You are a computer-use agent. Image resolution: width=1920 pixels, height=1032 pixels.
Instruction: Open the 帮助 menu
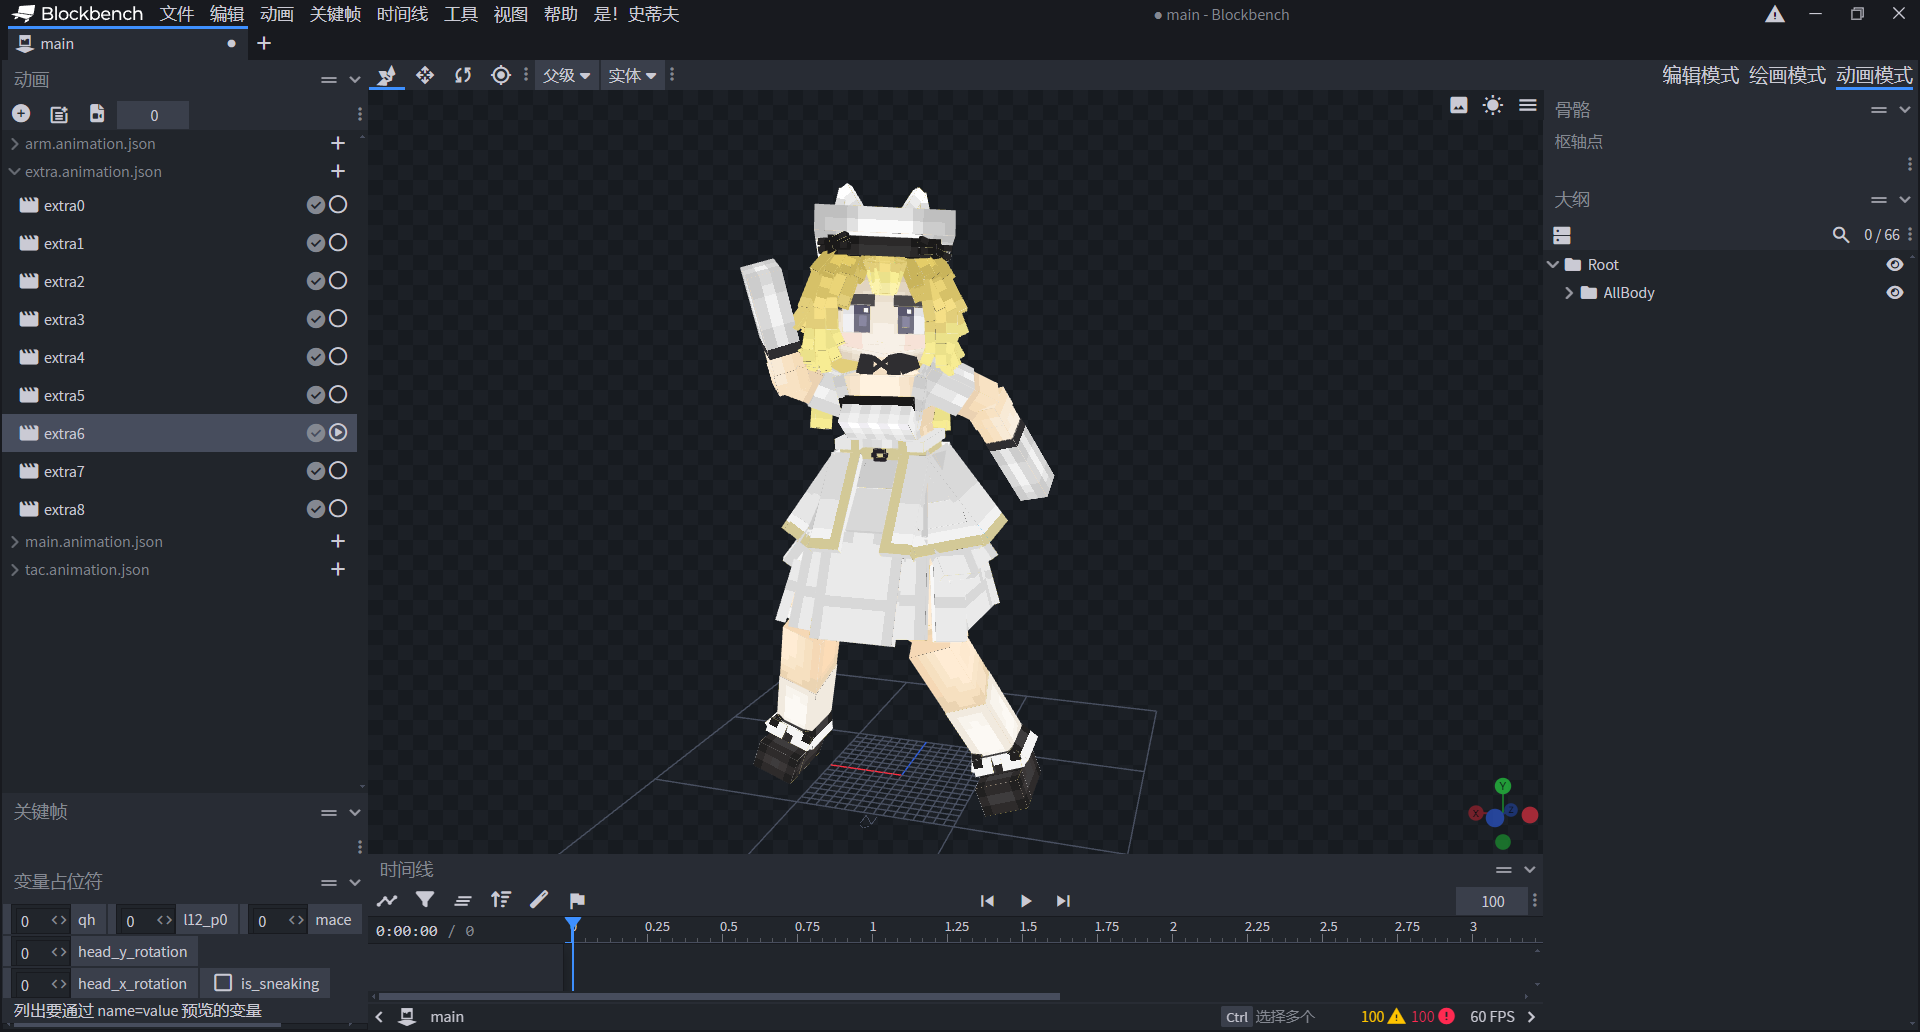(x=561, y=14)
